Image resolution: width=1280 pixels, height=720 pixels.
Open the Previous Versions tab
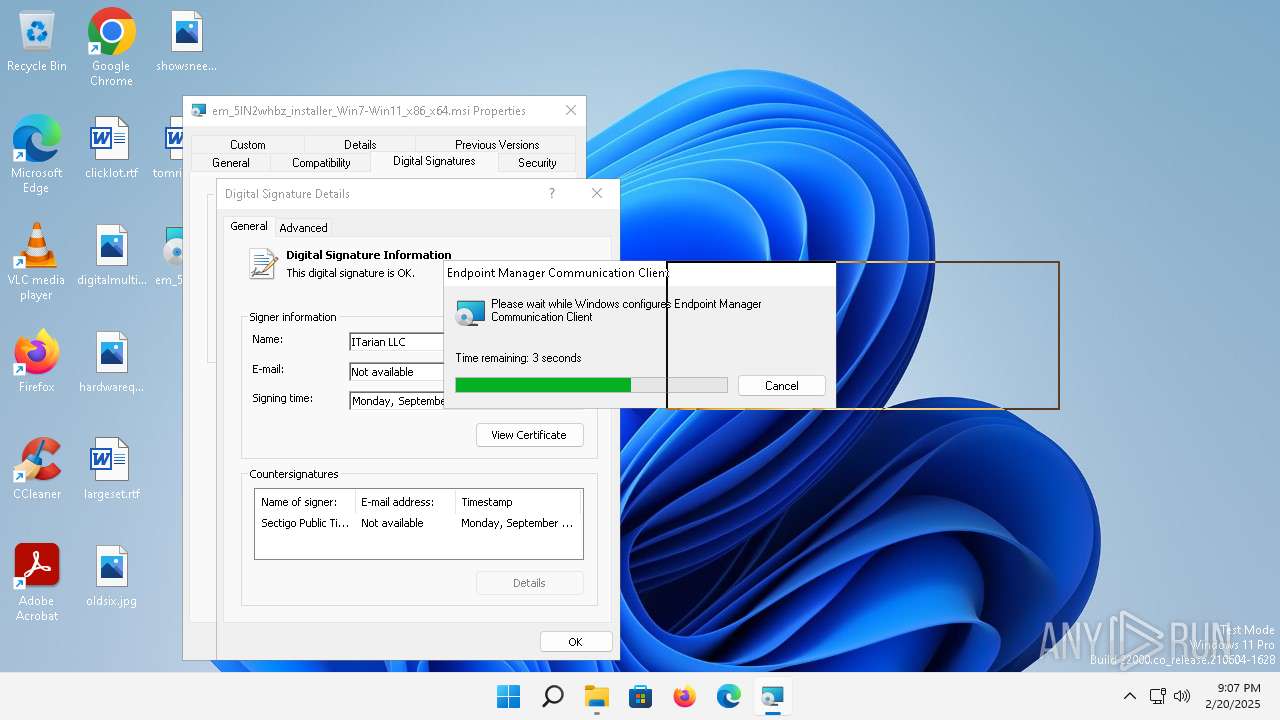coord(497,145)
